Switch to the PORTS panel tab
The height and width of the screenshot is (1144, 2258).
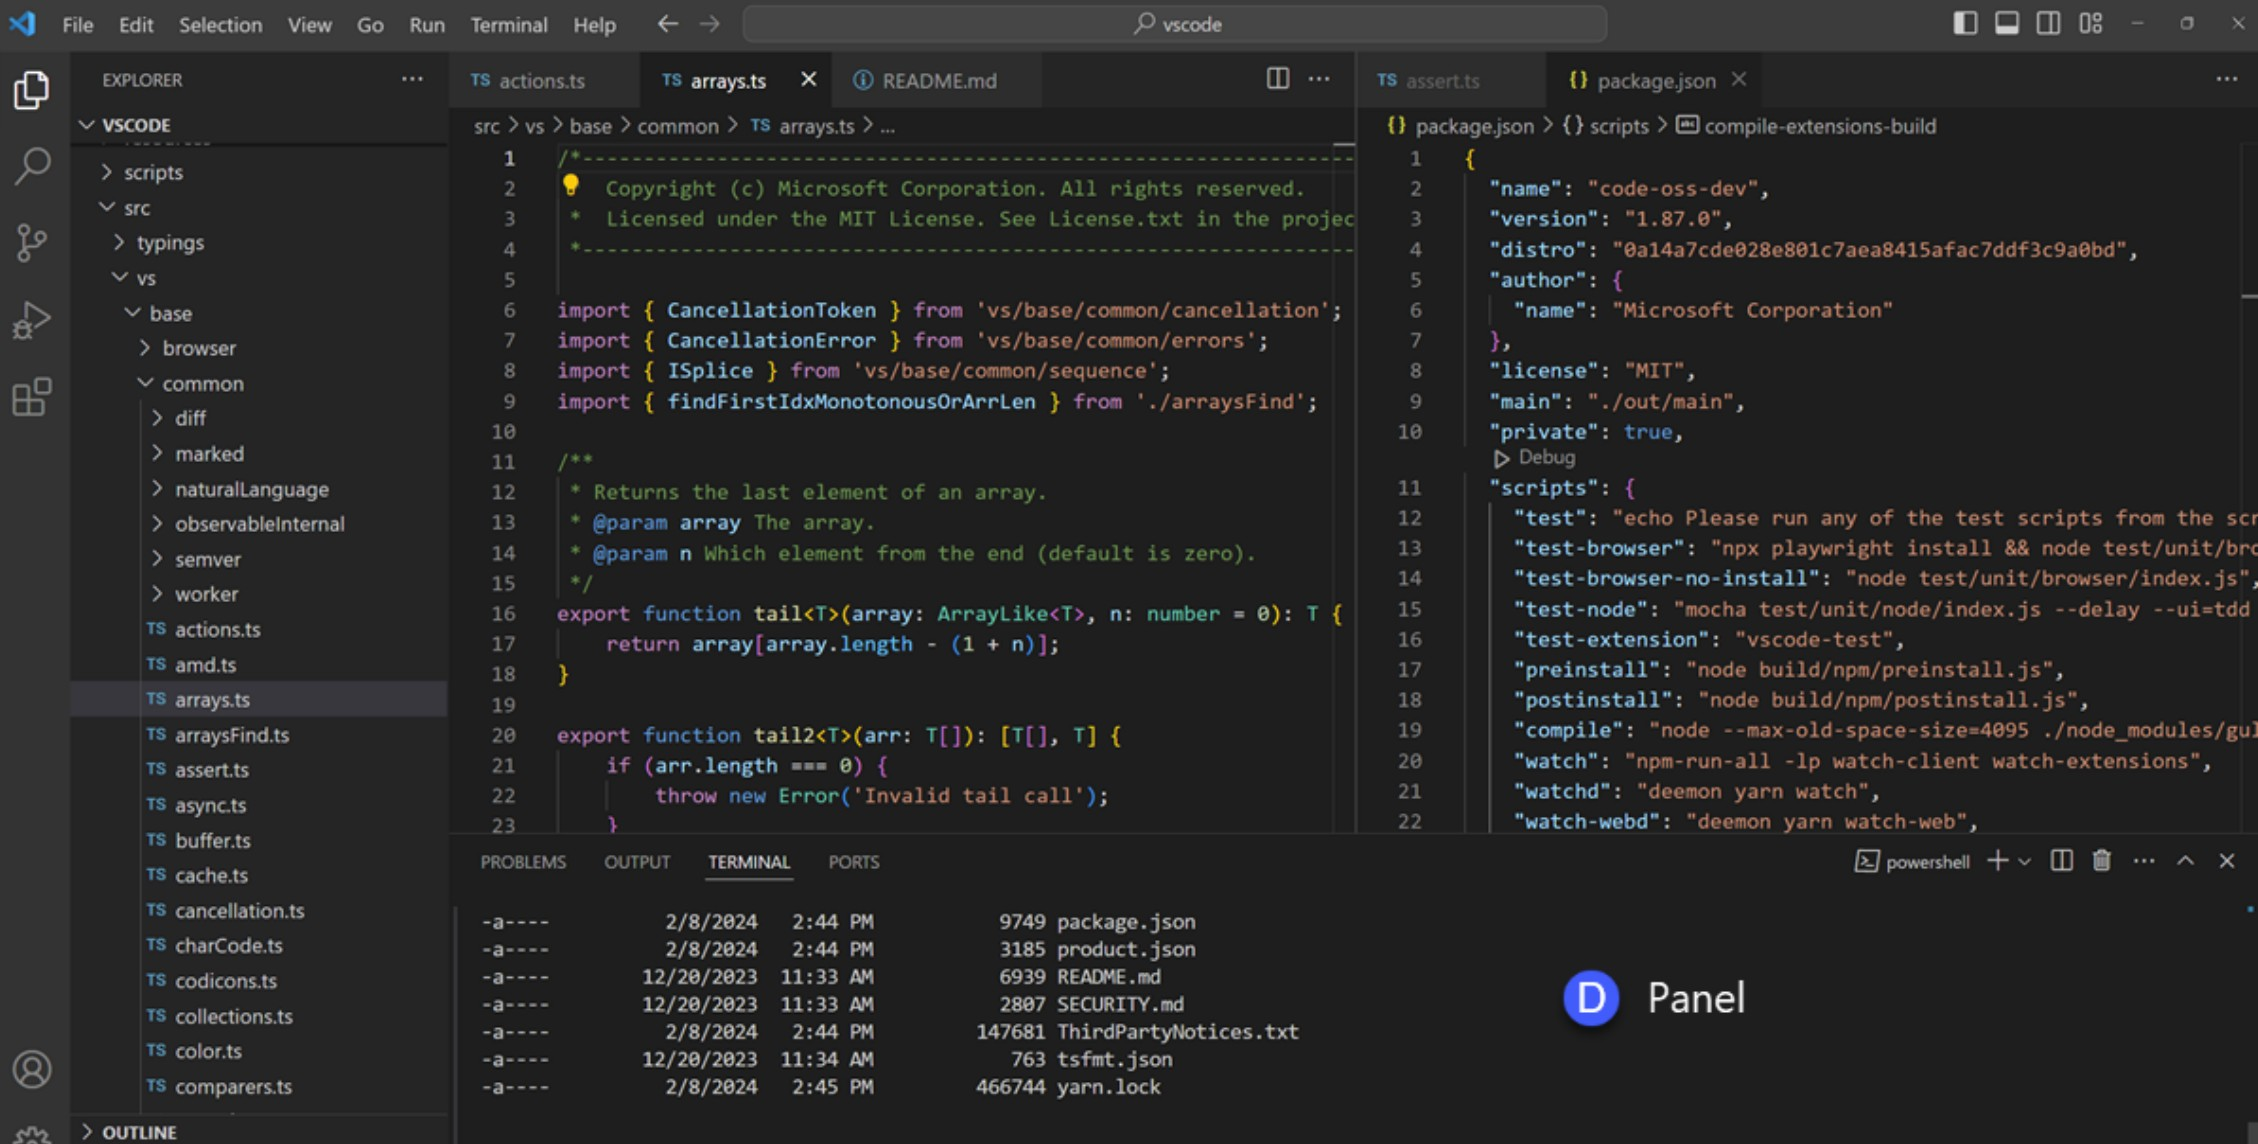pos(853,862)
